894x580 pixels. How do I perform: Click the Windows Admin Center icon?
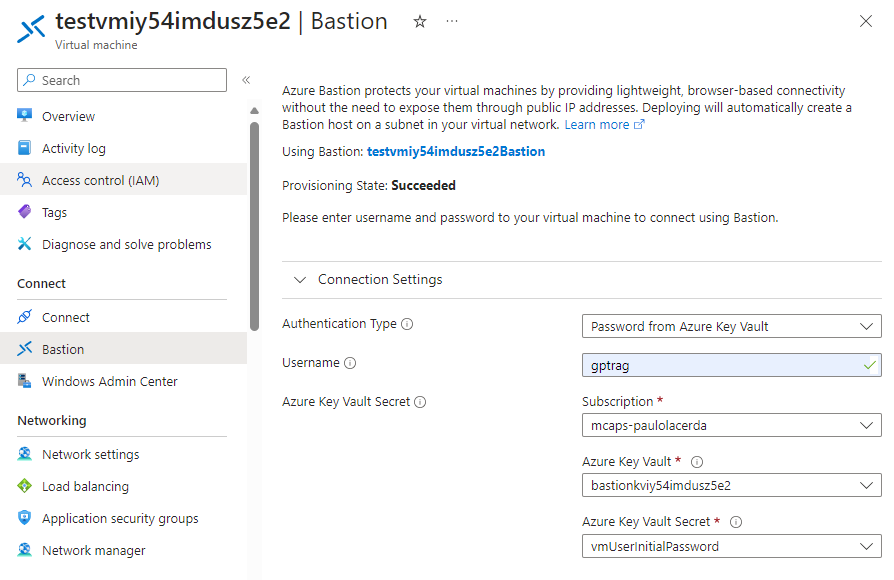click(25, 380)
